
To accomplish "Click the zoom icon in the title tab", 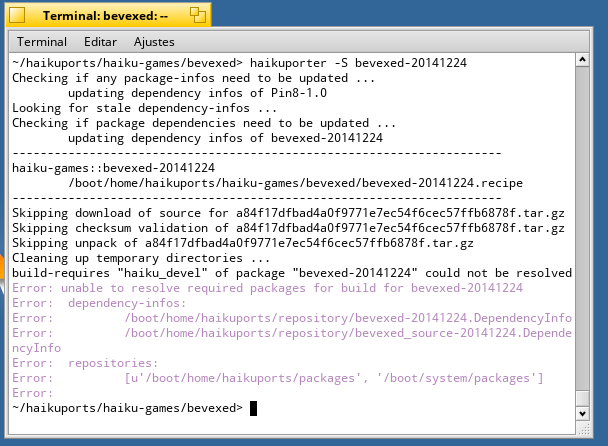I will click(198, 15).
